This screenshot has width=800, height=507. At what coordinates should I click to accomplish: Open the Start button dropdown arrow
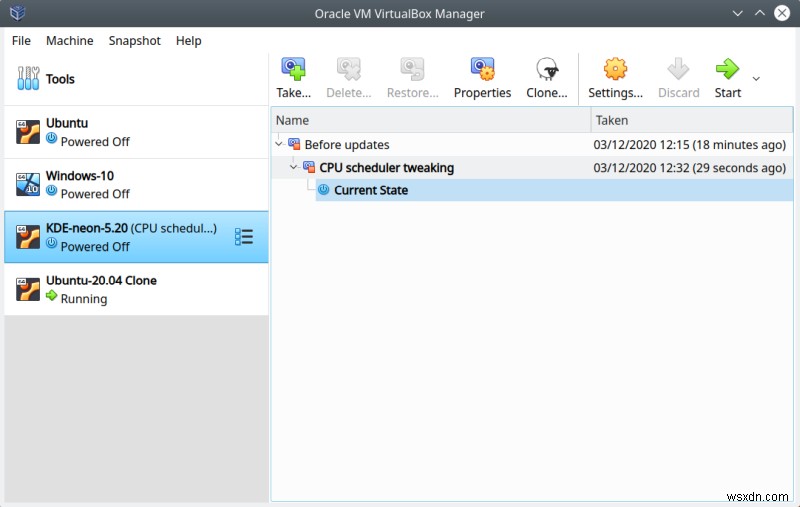pos(756,79)
